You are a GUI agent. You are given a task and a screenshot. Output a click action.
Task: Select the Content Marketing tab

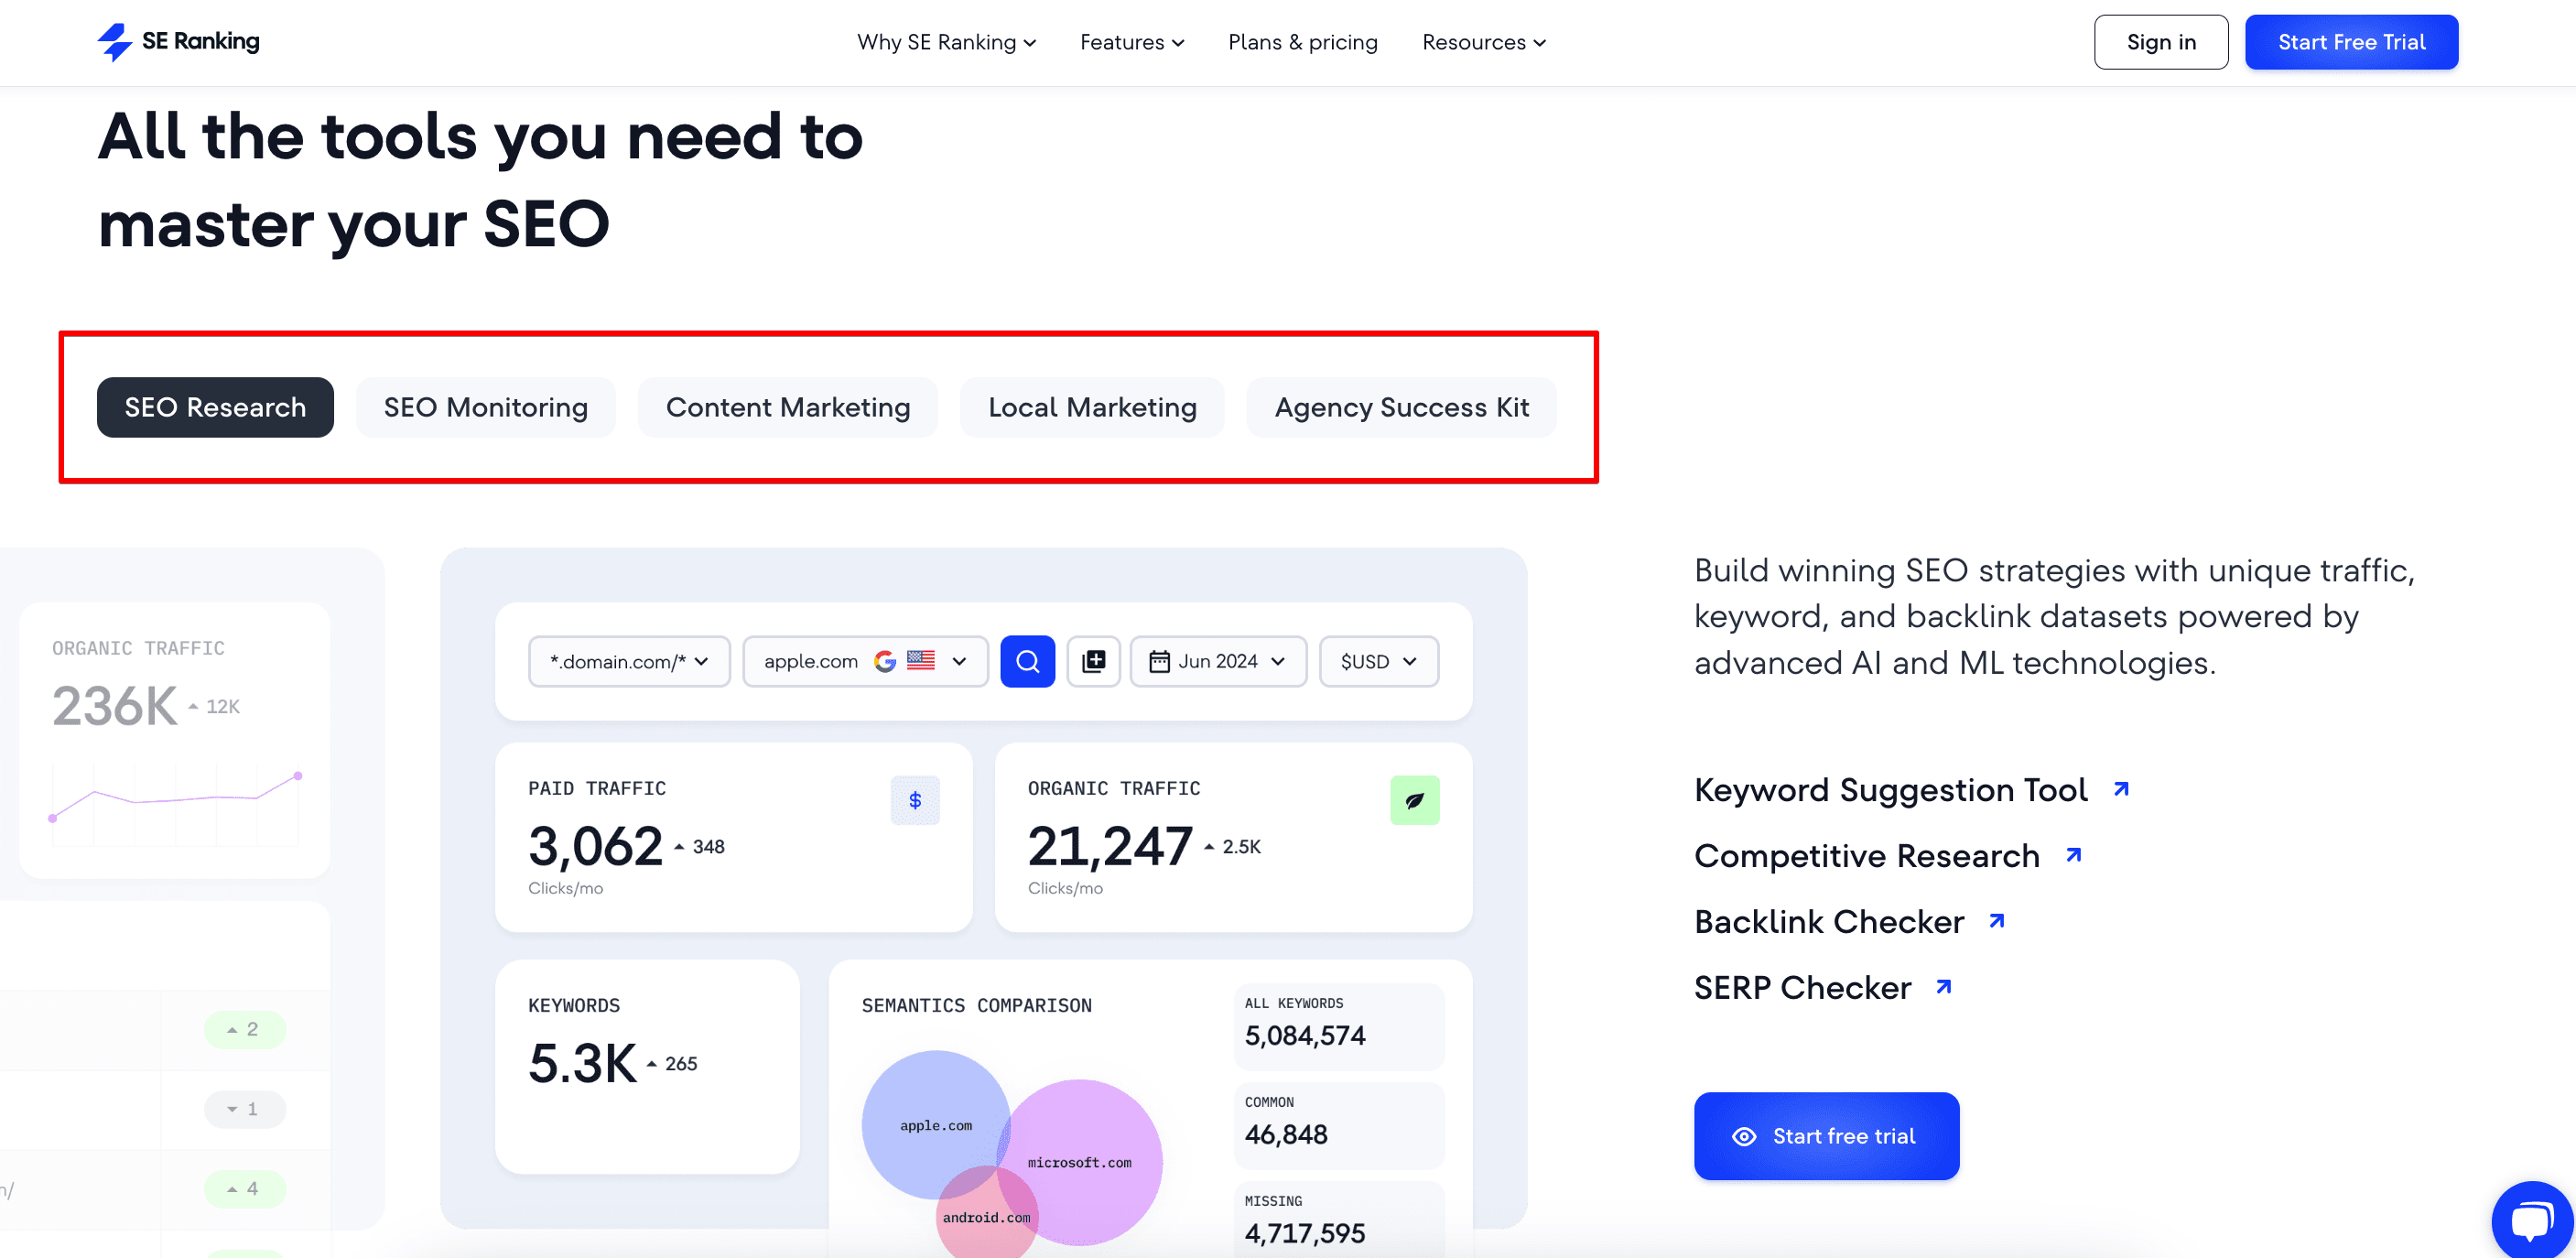(x=788, y=406)
